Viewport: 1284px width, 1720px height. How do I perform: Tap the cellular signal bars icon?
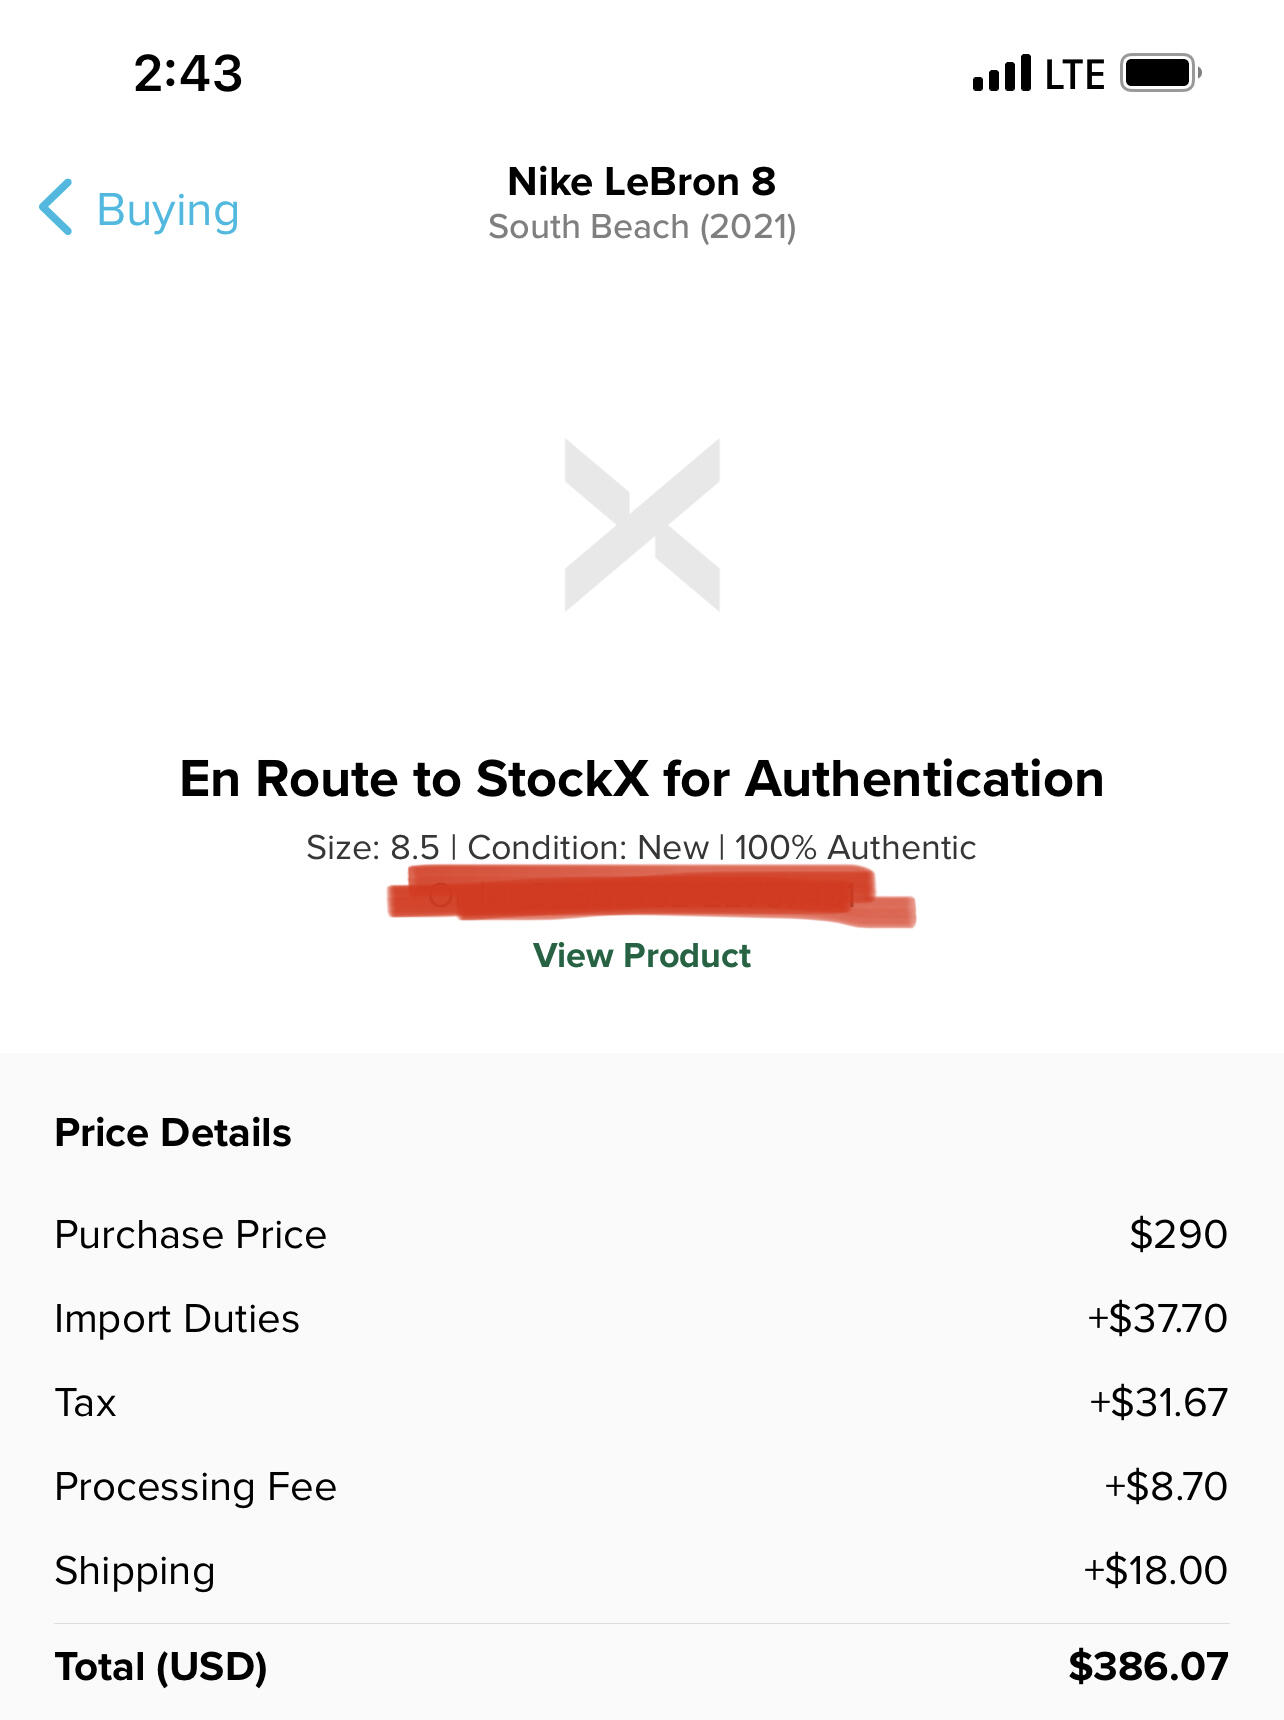[1001, 74]
